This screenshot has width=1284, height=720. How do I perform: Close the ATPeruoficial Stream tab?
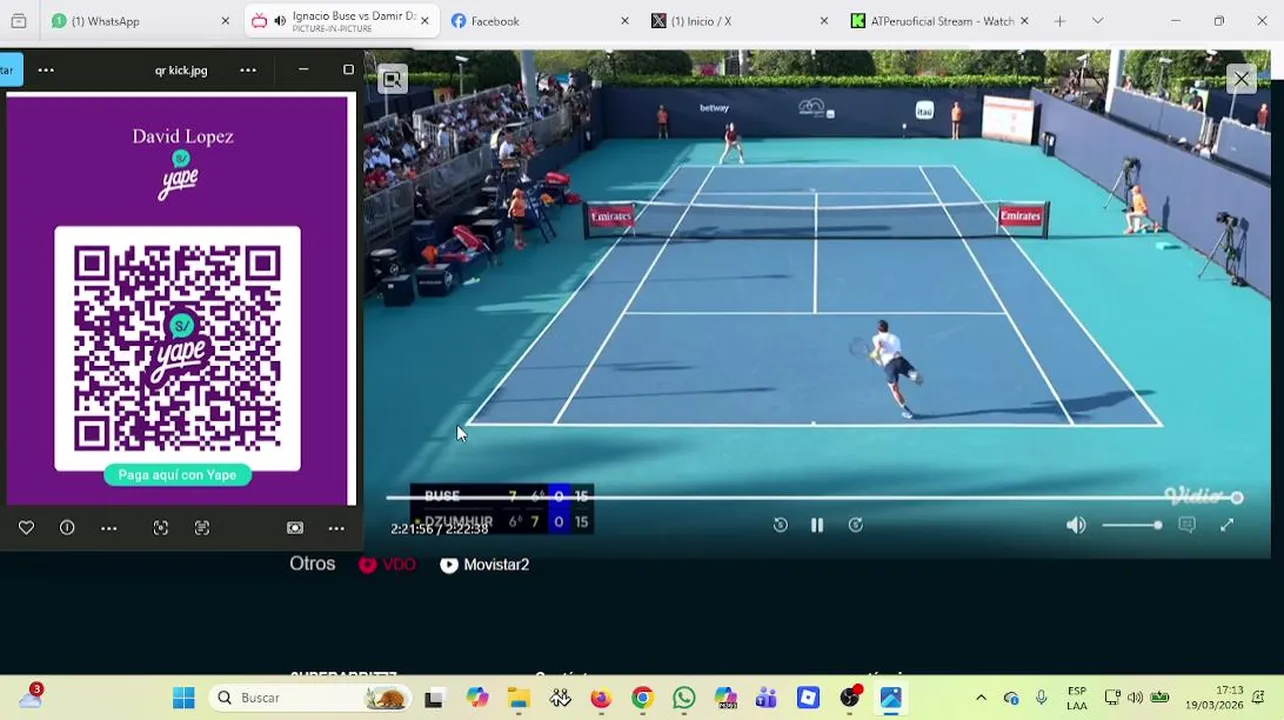[1025, 21]
